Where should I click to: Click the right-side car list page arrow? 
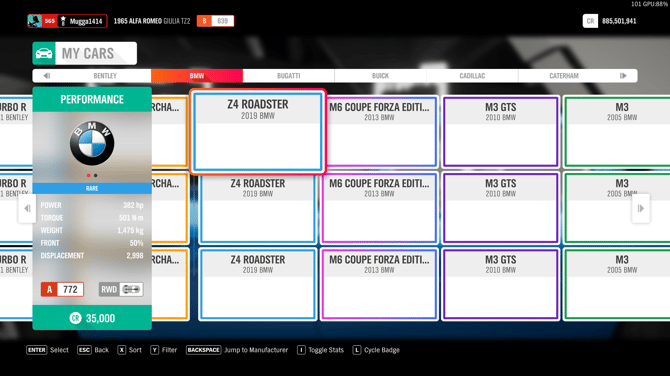click(641, 209)
